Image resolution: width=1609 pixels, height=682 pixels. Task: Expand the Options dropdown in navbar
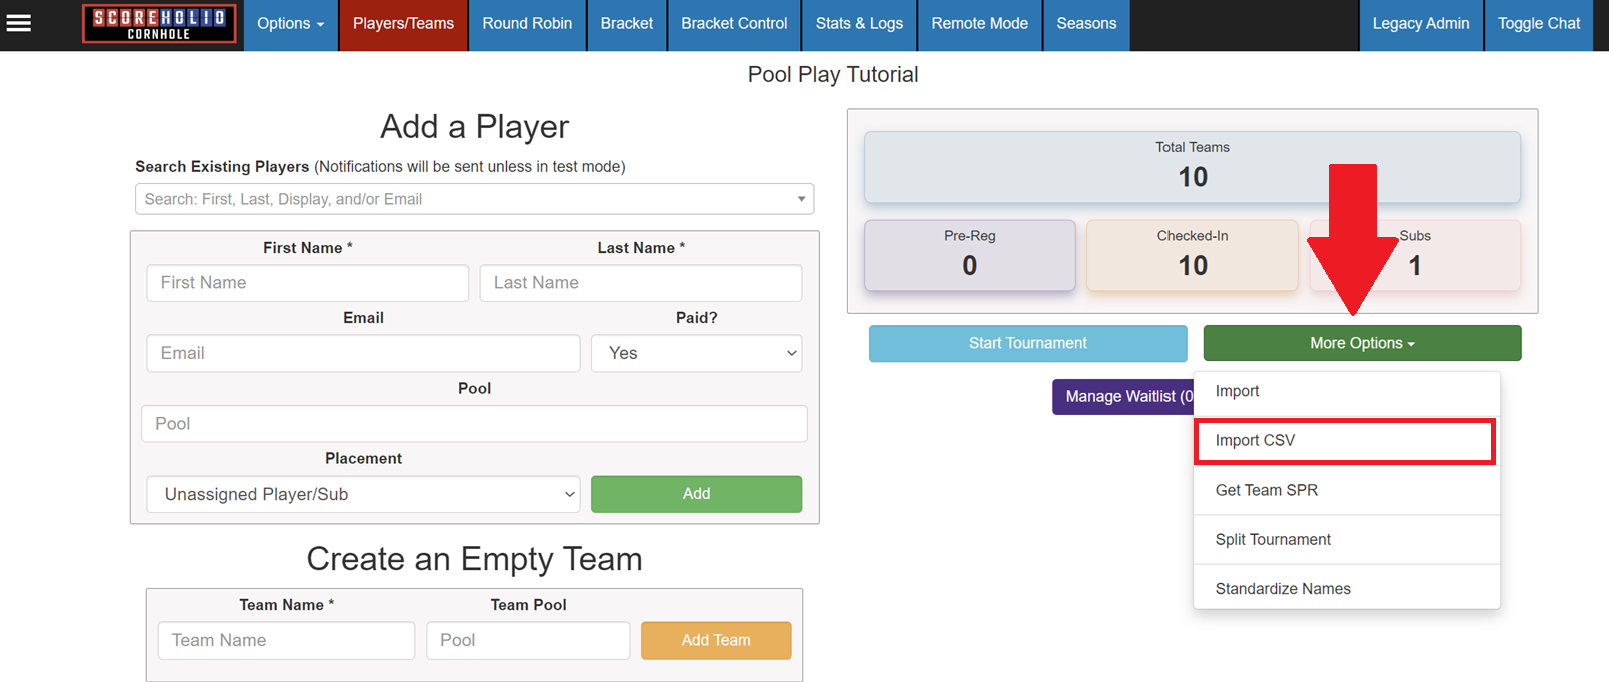pyautogui.click(x=290, y=24)
